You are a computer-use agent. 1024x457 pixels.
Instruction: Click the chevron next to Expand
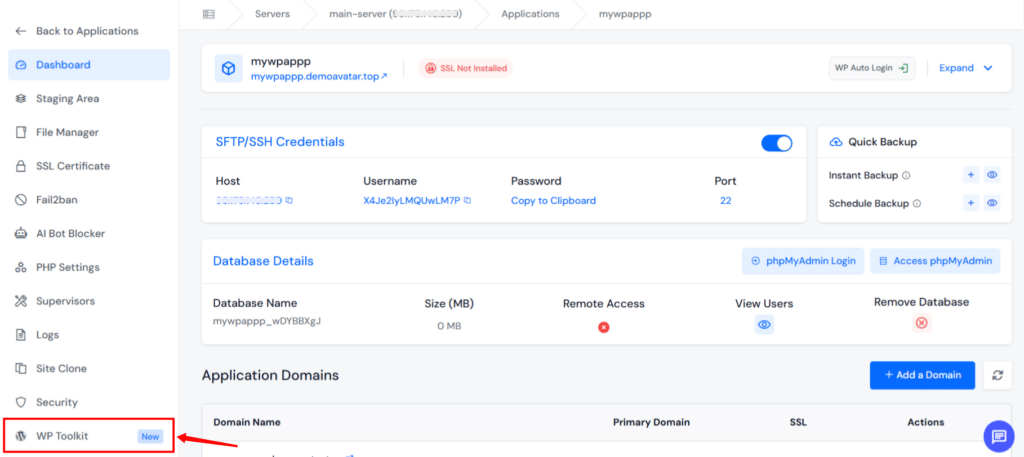pyautogui.click(x=987, y=68)
